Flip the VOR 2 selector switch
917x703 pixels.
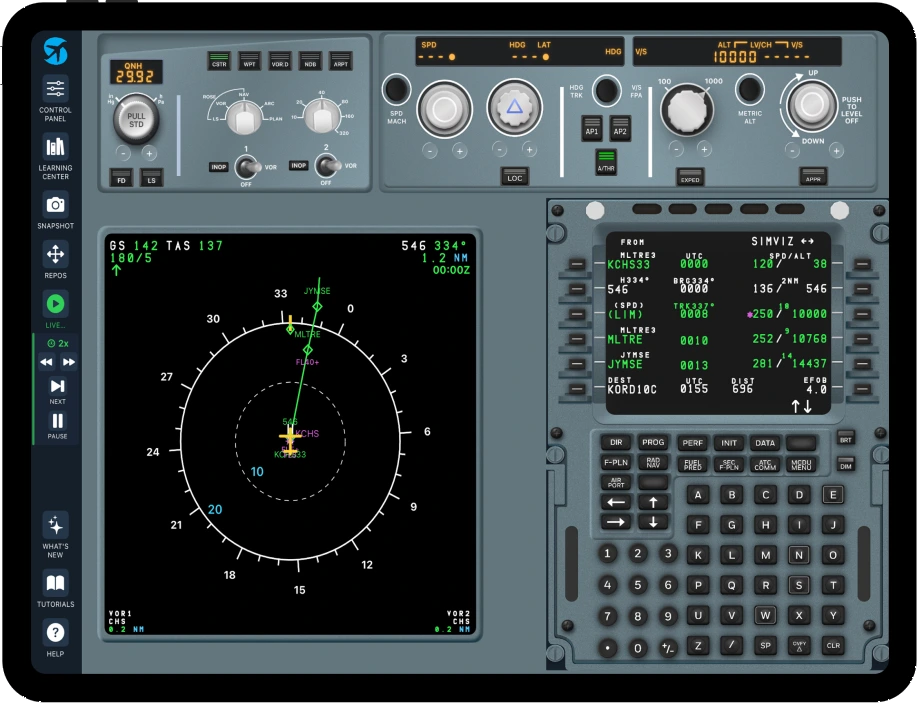[328, 166]
